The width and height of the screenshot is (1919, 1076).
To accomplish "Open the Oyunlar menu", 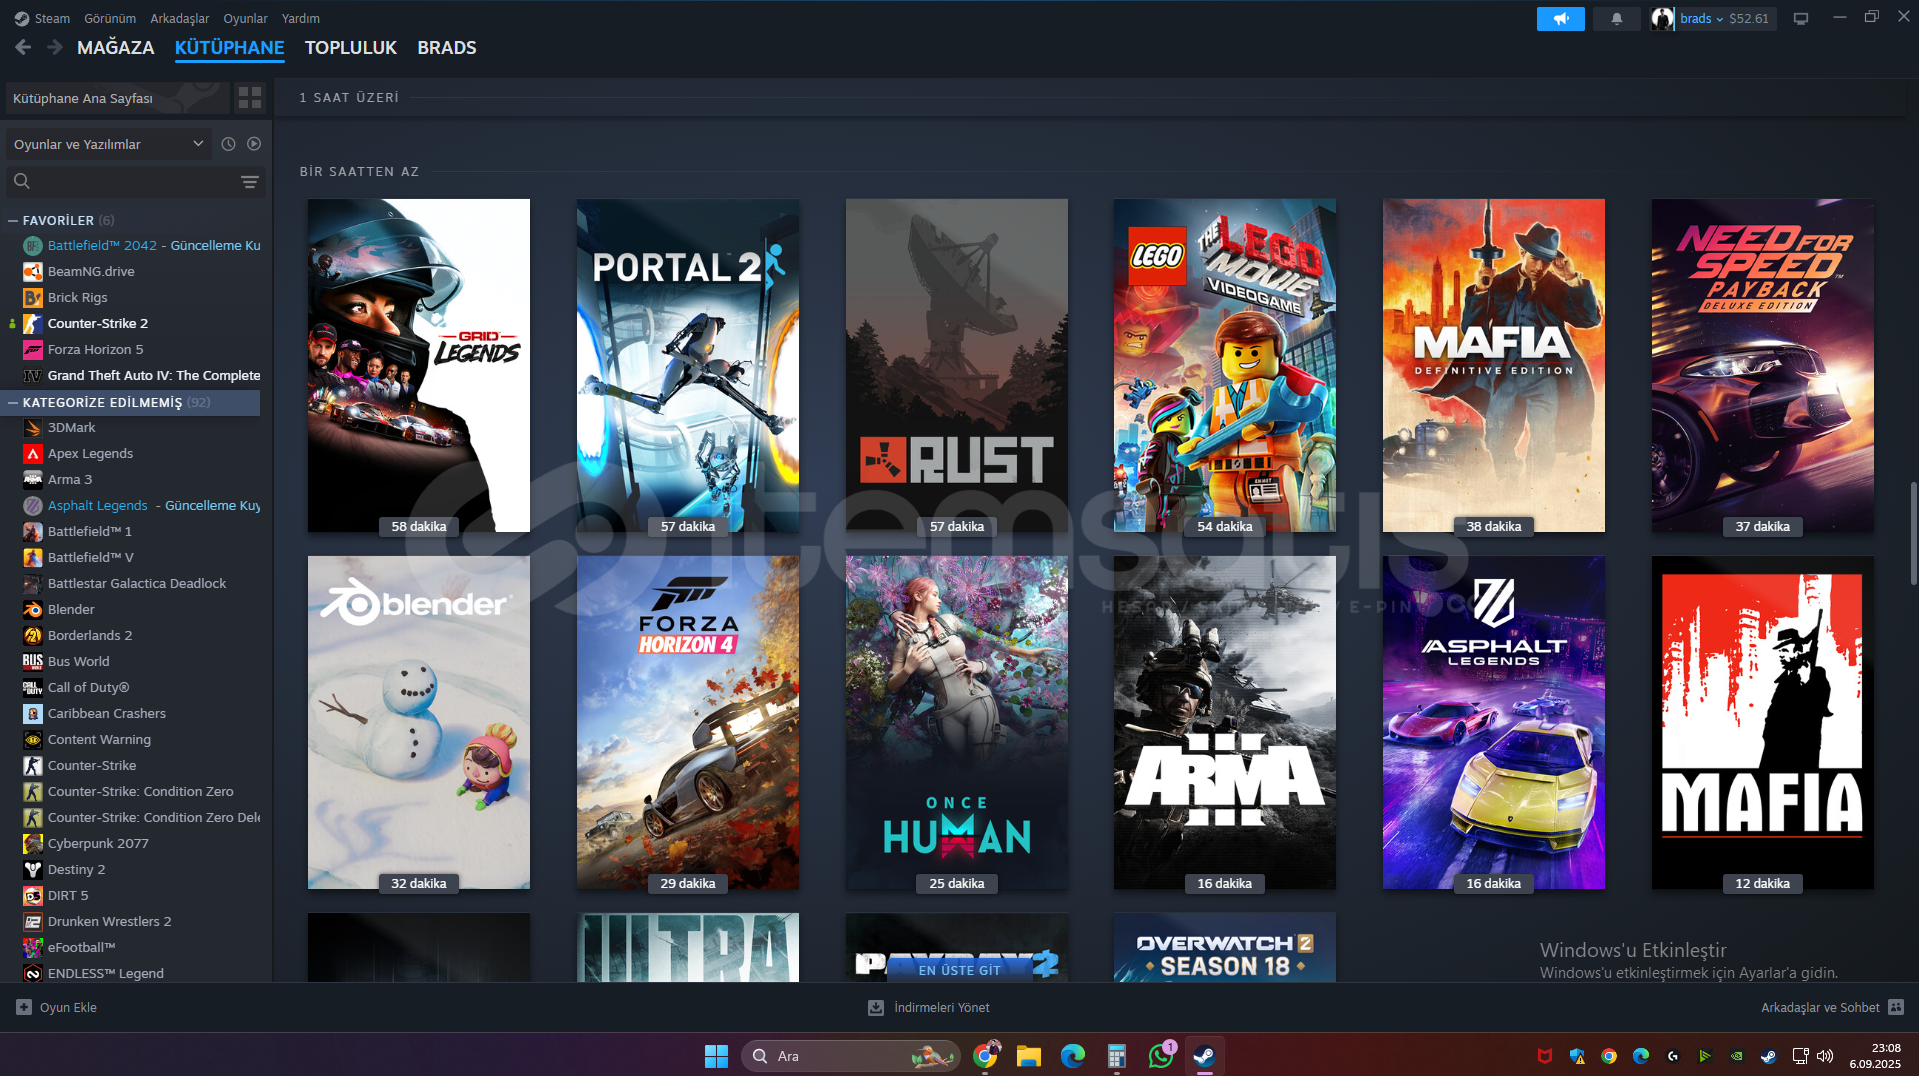I will [245, 18].
